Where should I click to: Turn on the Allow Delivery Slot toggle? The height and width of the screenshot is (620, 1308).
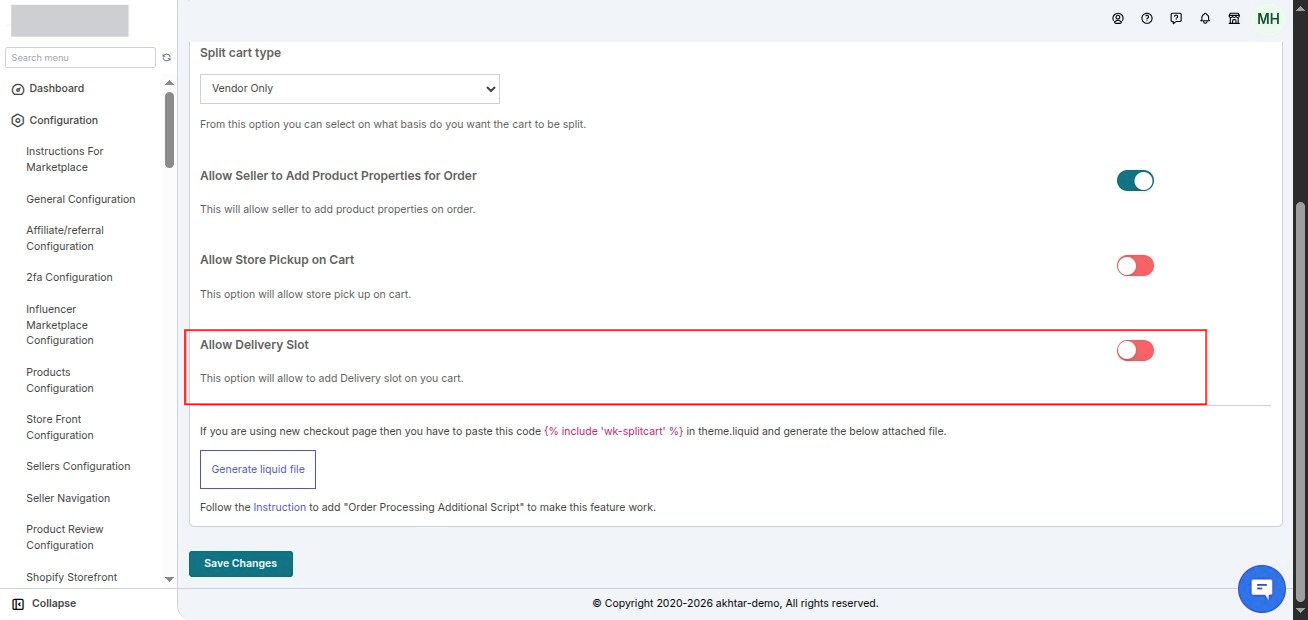(x=1135, y=351)
